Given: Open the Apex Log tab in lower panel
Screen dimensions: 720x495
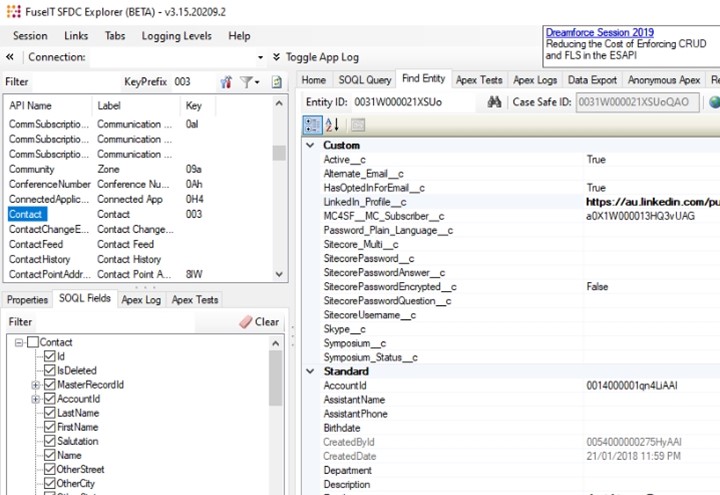Looking at the screenshot, I should [x=141, y=300].
